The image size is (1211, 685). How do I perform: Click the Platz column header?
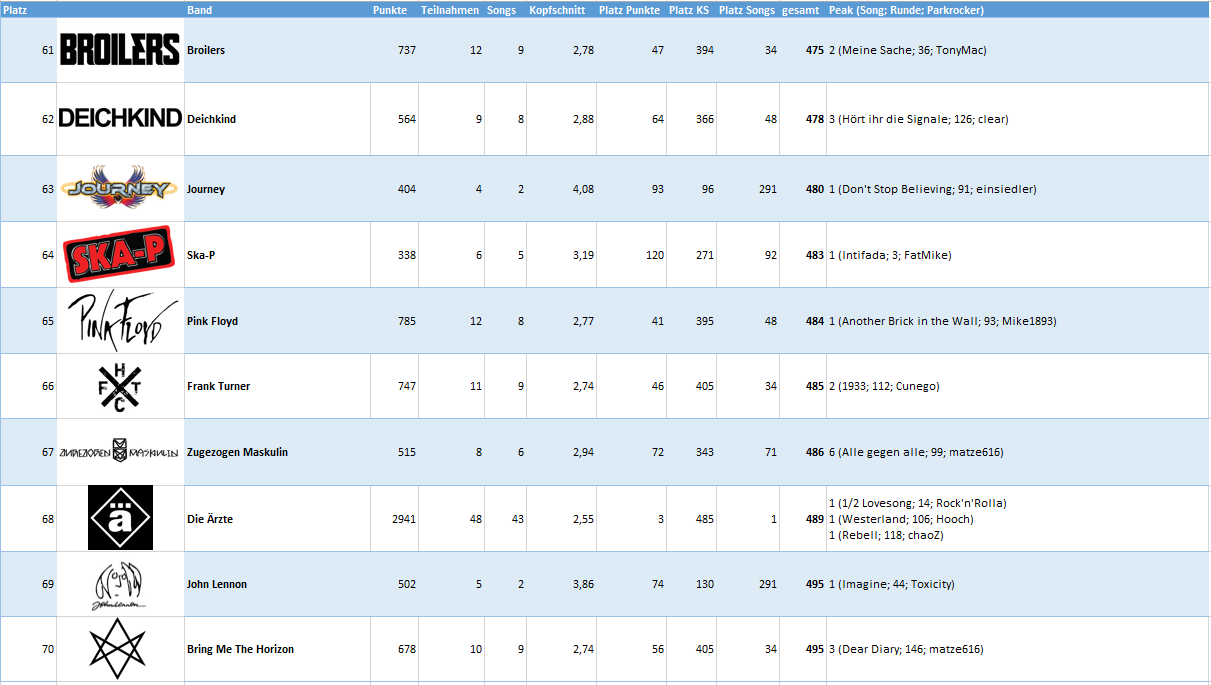[15, 10]
